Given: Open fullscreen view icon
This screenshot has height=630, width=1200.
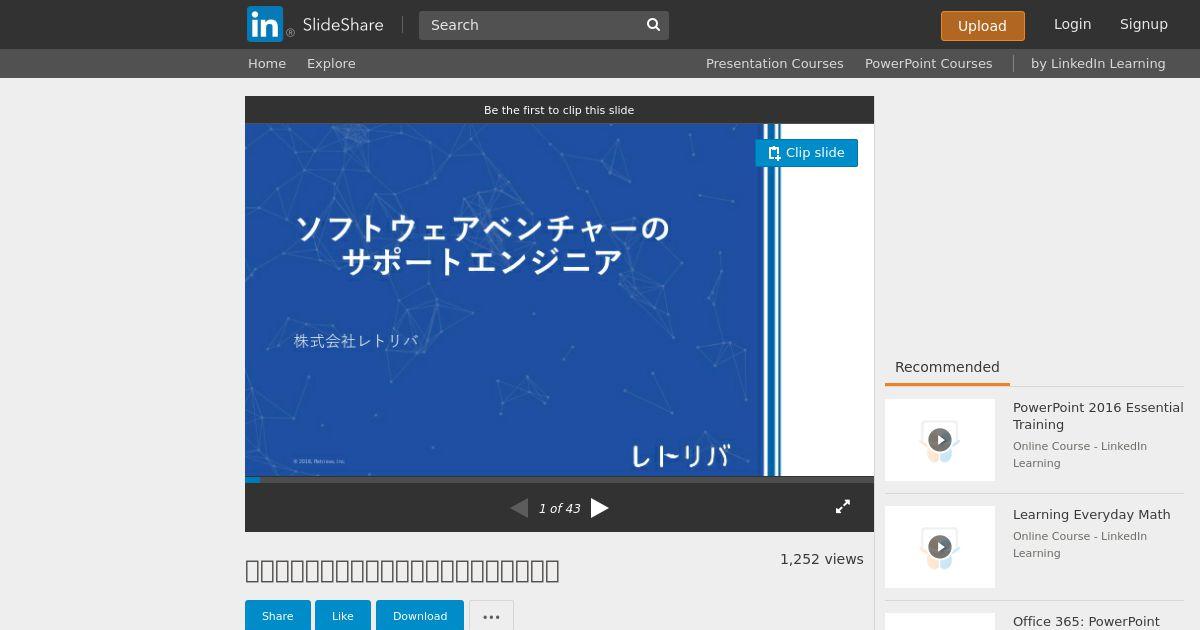Looking at the screenshot, I should [843, 507].
